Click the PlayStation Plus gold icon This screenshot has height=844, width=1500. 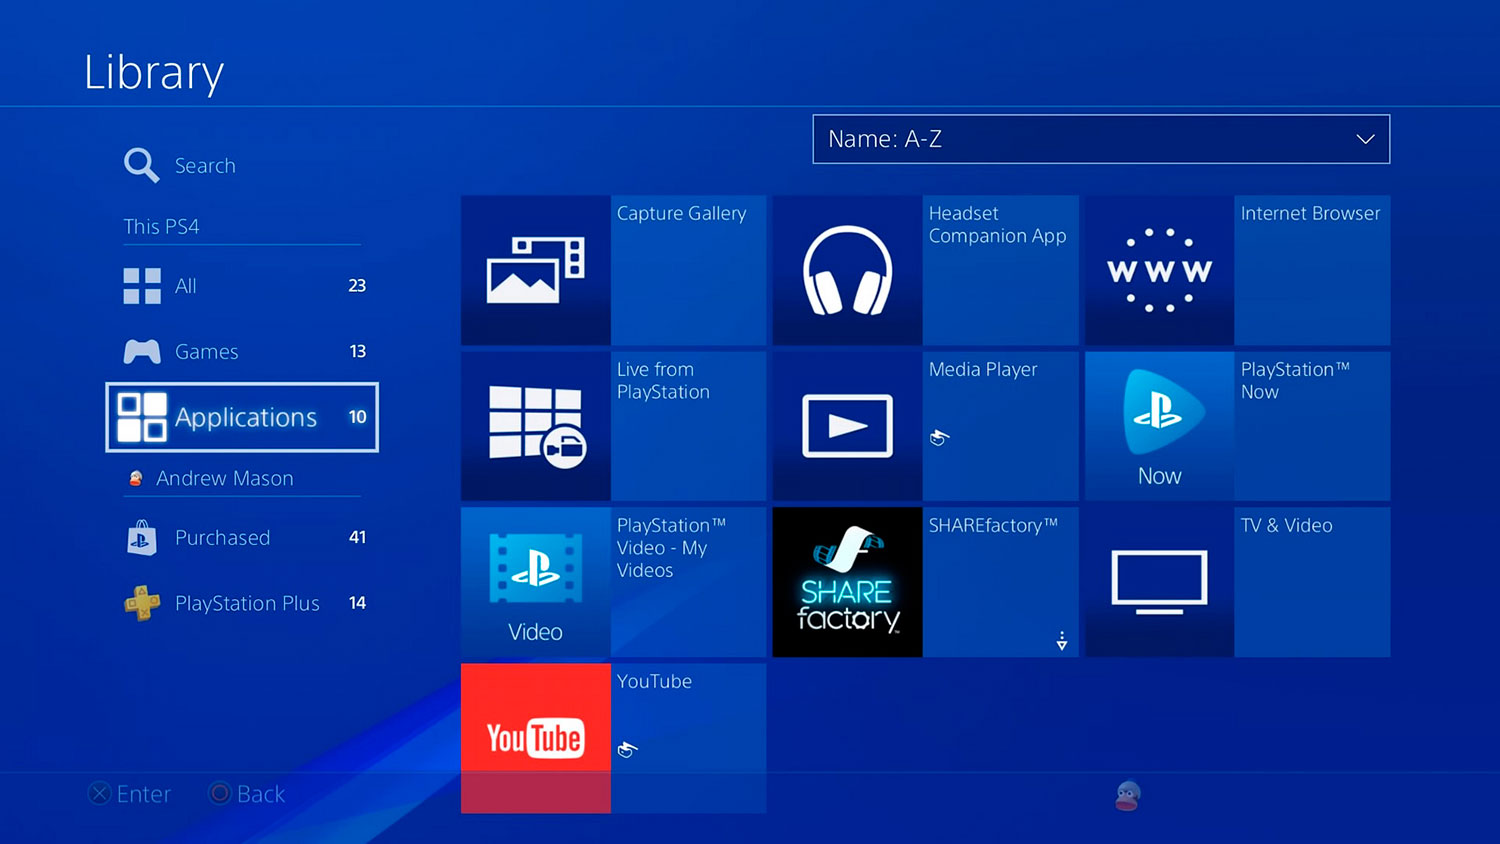(142, 603)
